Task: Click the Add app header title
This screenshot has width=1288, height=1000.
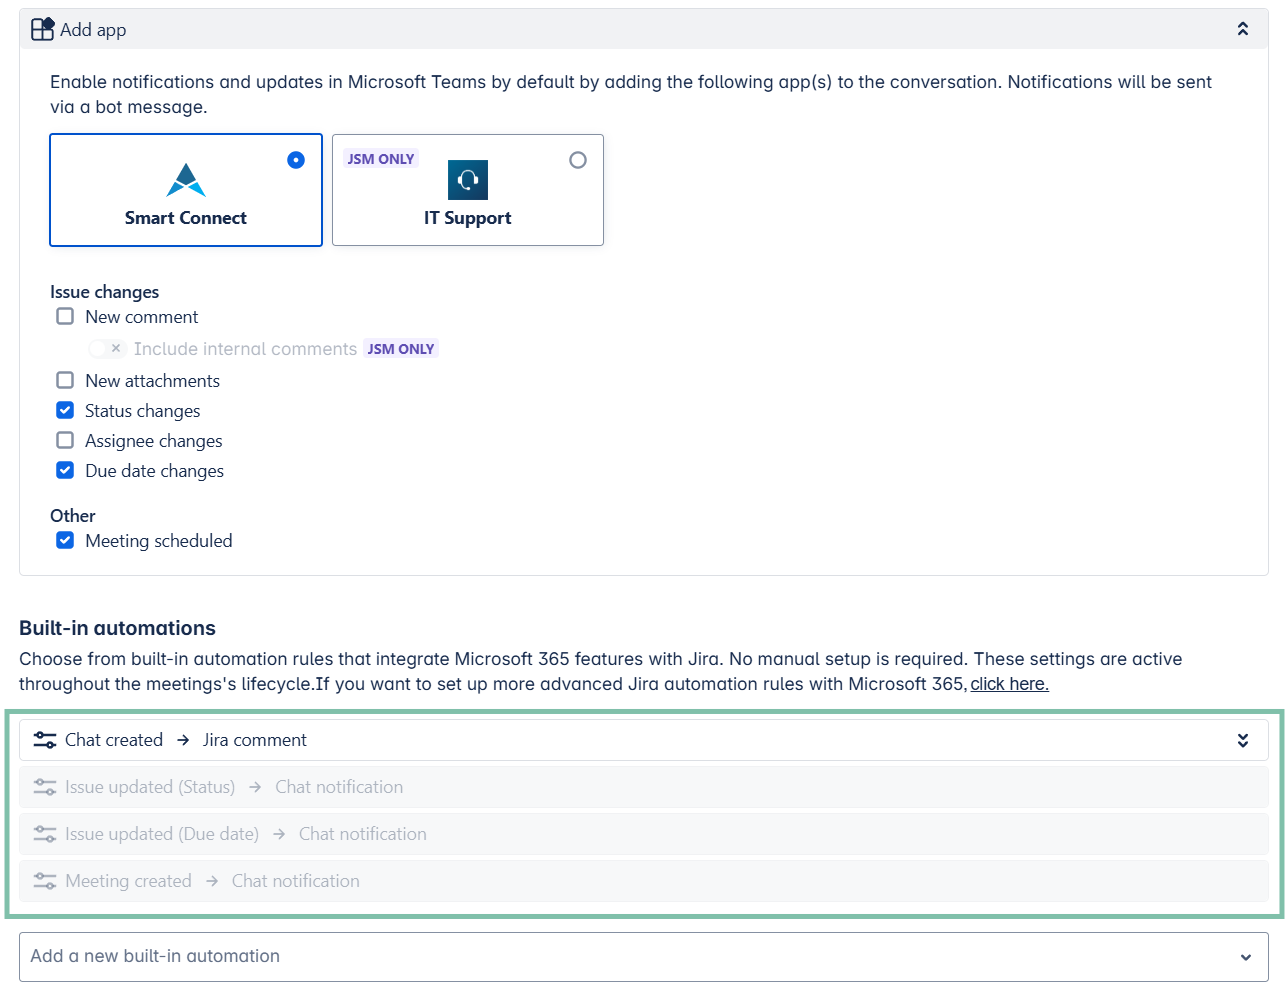Action: pyautogui.click(x=93, y=30)
